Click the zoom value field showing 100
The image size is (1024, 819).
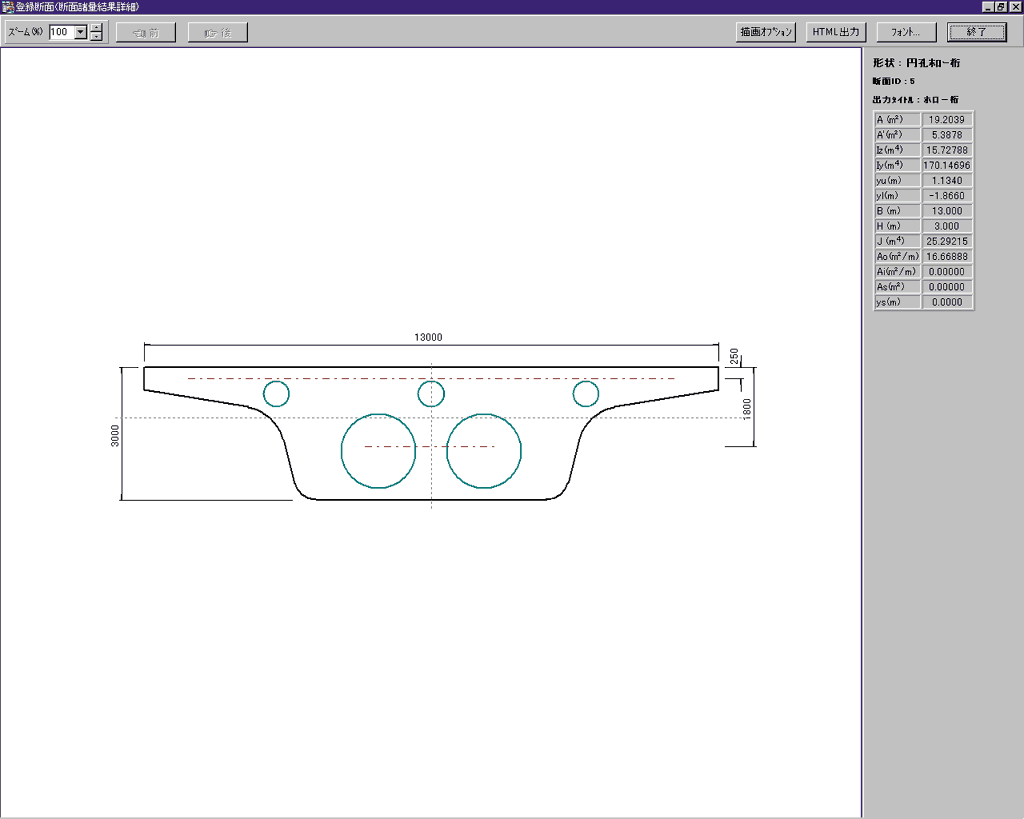coord(61,32)
